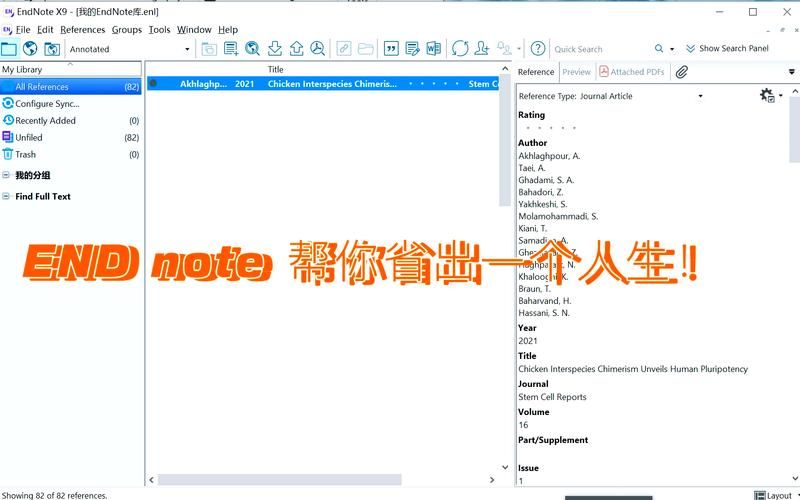Image resolution: width=800 pixels, height=500 pixels.
Task: Click the Year value 2021
Action: [x=528, y=341]
